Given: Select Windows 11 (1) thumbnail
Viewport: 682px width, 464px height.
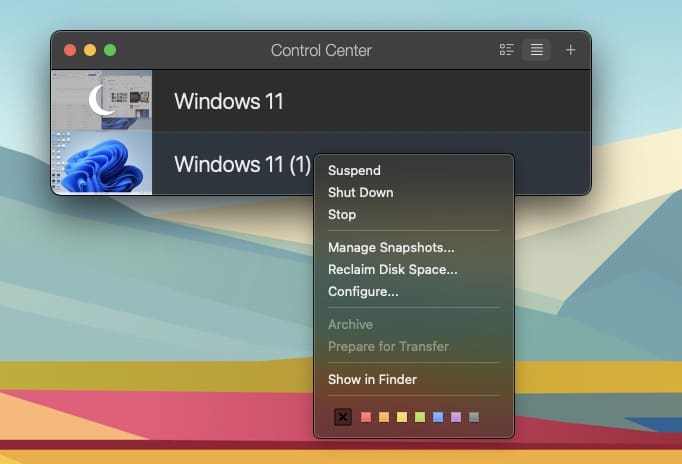Looking at the screenshot, I should (102, 163).
